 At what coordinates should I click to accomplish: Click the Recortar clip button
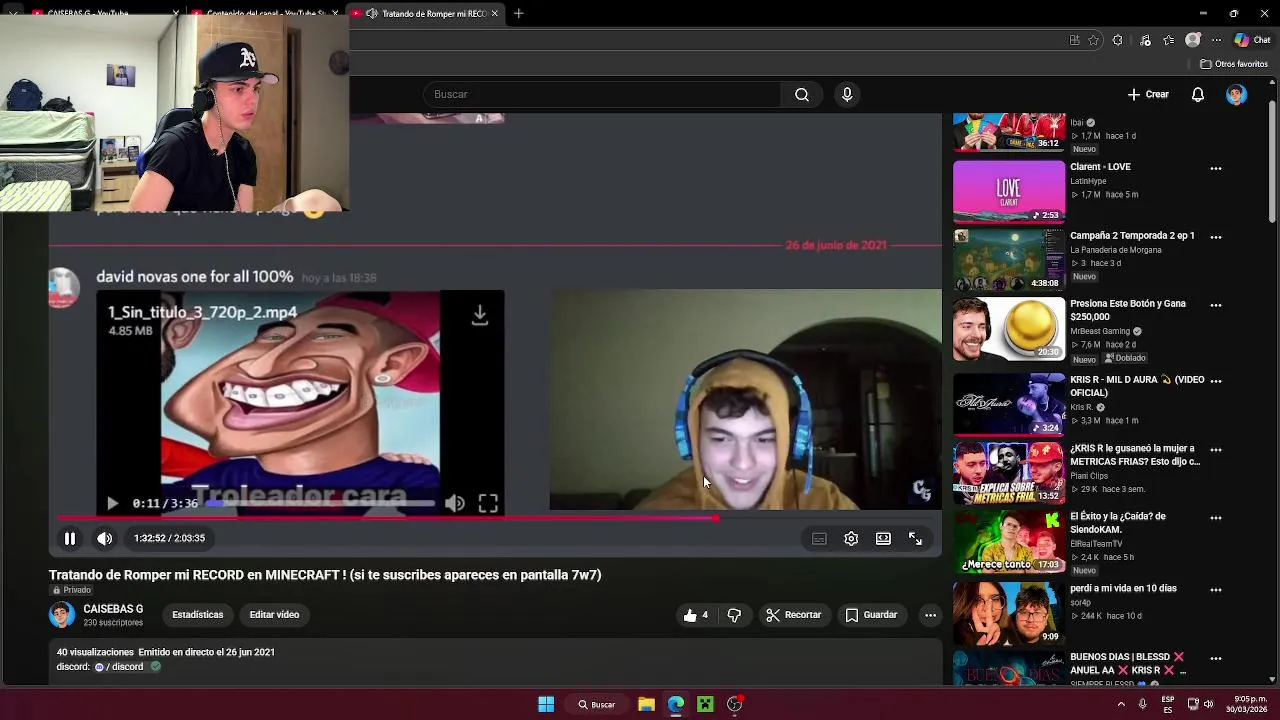794,615
